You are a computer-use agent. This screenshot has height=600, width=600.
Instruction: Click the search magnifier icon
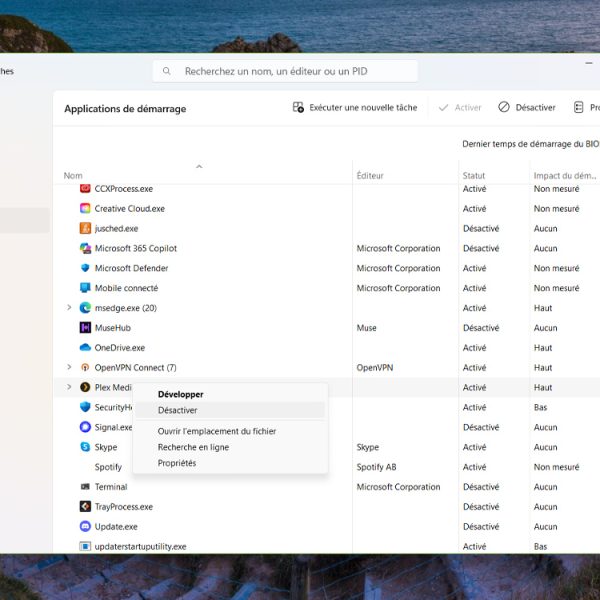[x=166, y=71]
